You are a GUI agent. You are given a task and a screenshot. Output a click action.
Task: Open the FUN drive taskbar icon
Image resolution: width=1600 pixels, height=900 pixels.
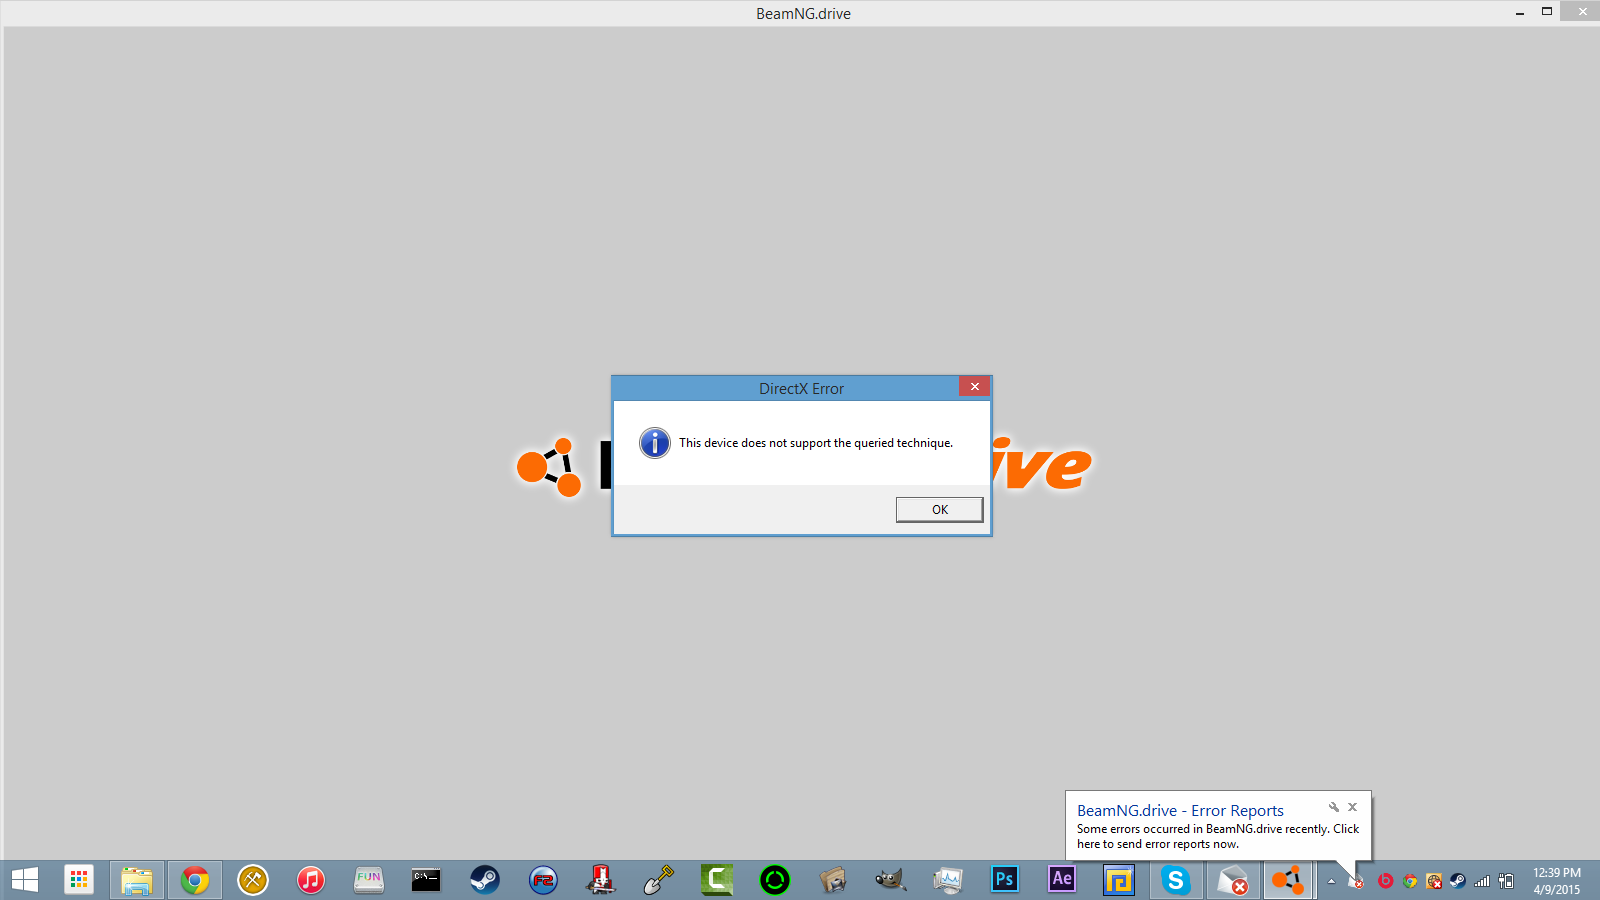[369, 880]
